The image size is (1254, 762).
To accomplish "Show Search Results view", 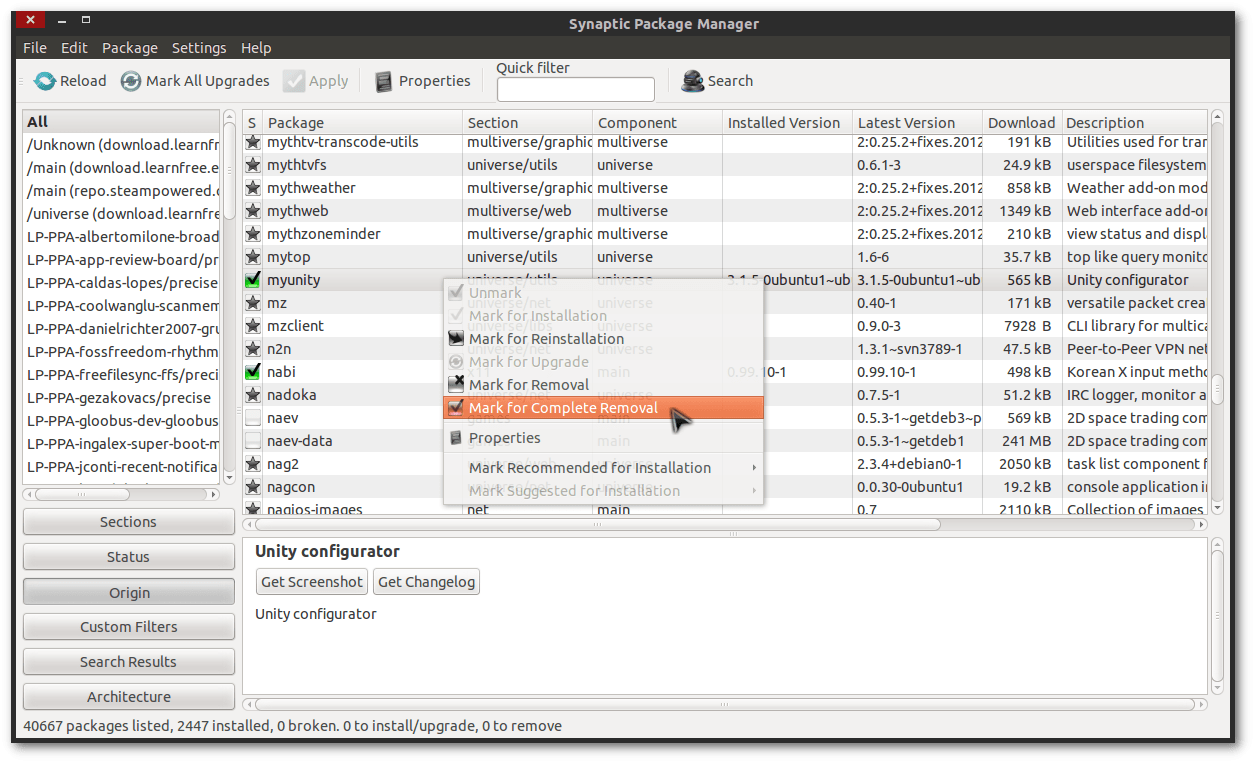I will (128, 662).
